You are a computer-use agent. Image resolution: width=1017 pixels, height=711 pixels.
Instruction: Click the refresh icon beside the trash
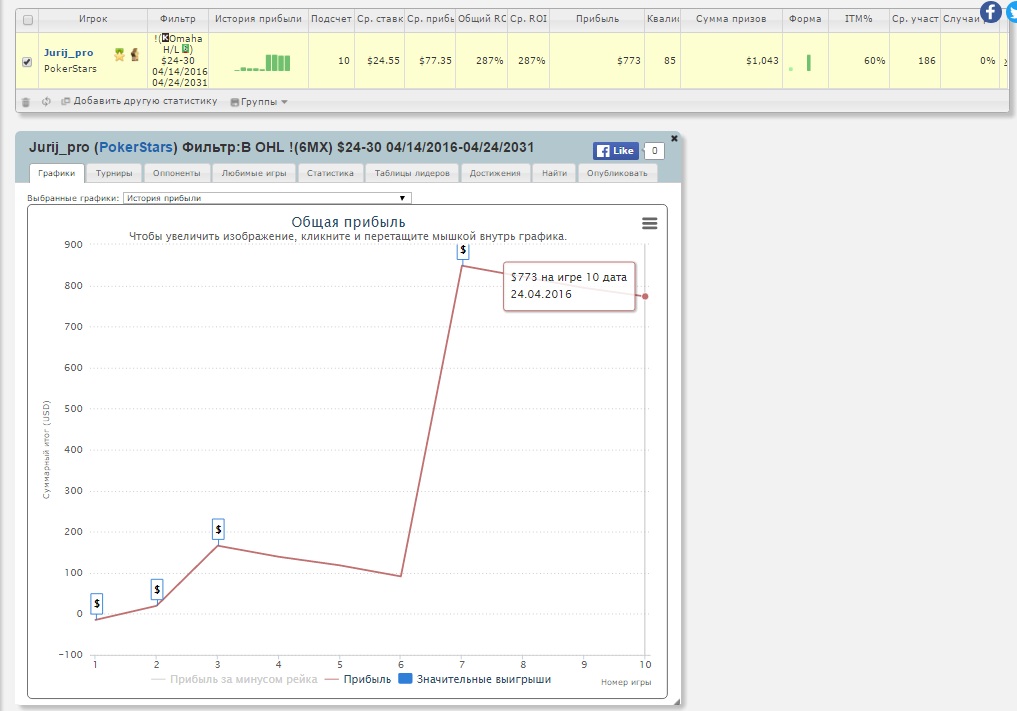(46, 101)
